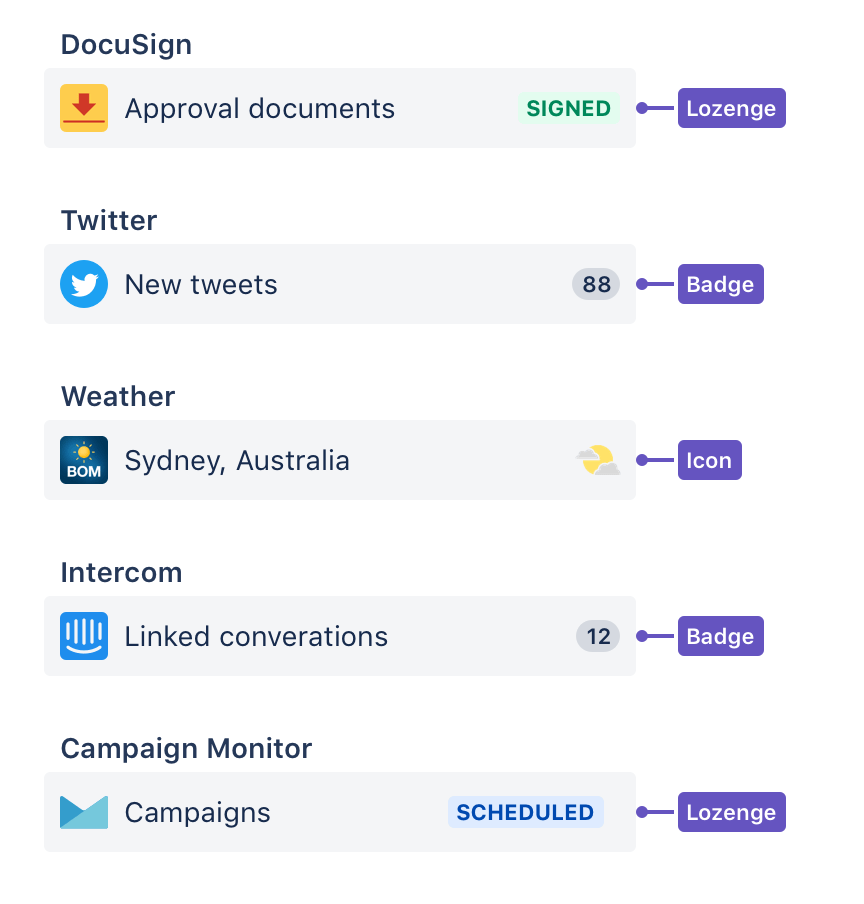Click the purple Icon annotation label
864x904 pixels.
[710, 460]
